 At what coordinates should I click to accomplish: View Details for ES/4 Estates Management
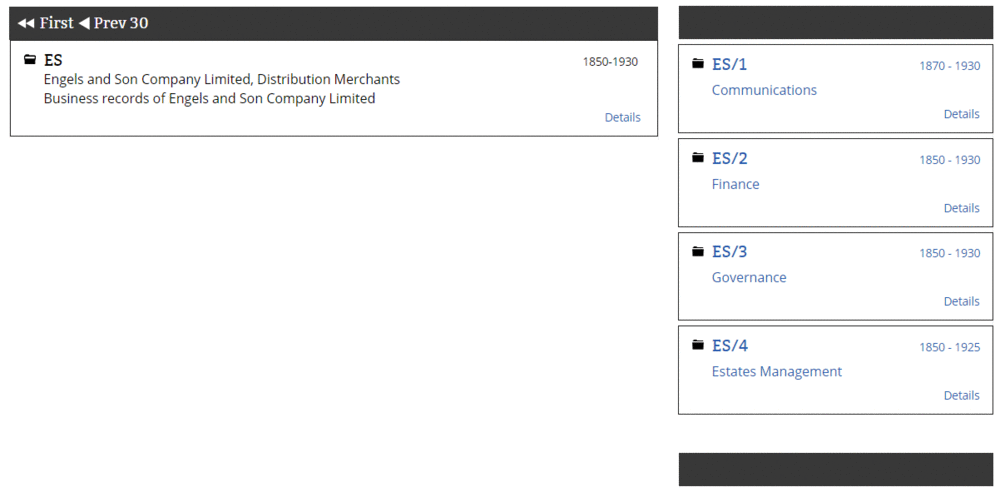point(961,395)
